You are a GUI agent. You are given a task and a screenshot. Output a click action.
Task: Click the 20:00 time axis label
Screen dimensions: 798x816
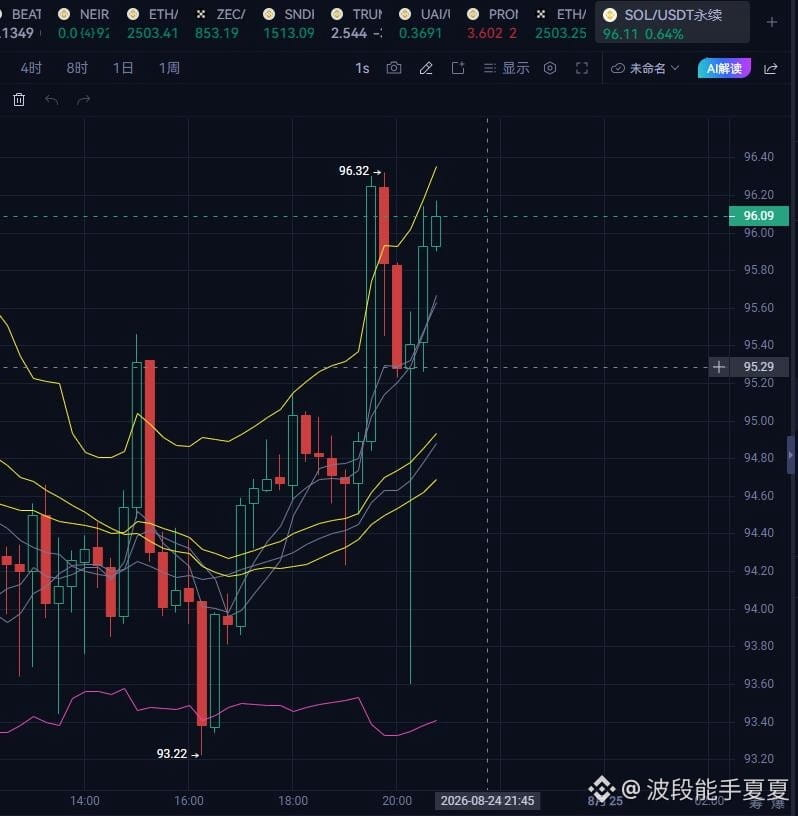pos(397,800)
